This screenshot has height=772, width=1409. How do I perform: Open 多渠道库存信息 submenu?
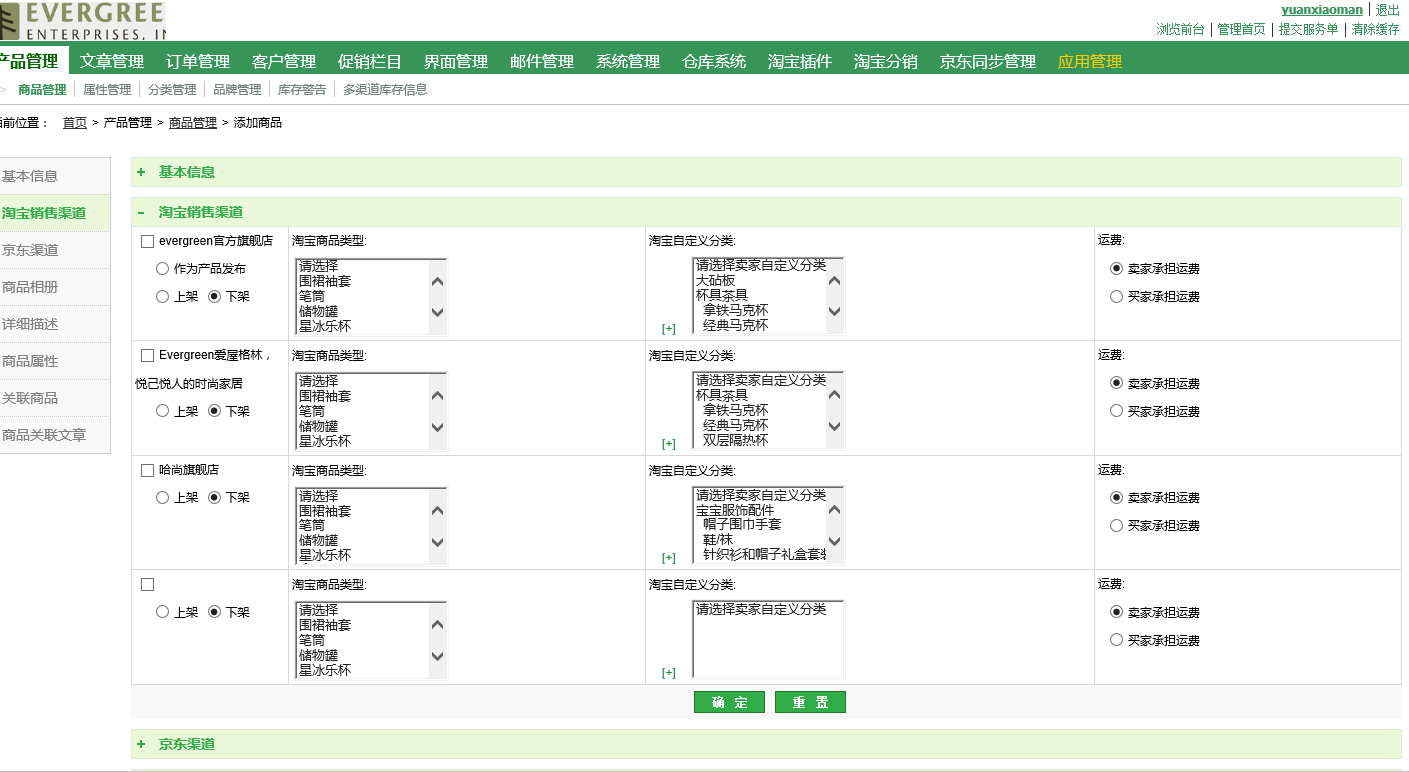tap(385, 90)
